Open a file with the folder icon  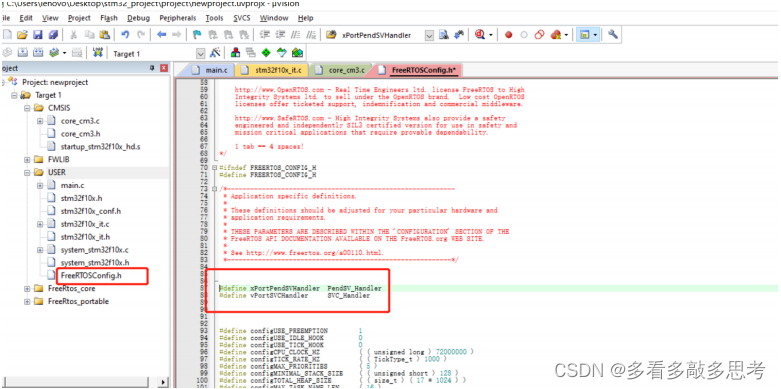click(22, 35)
